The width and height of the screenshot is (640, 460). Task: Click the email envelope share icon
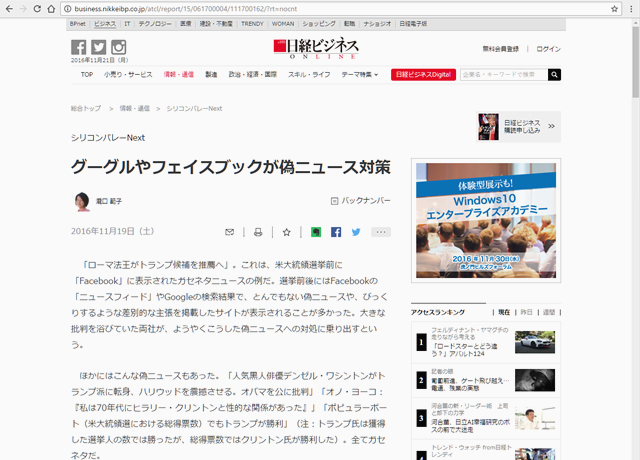pyautogui.click(x=229, y=232)
